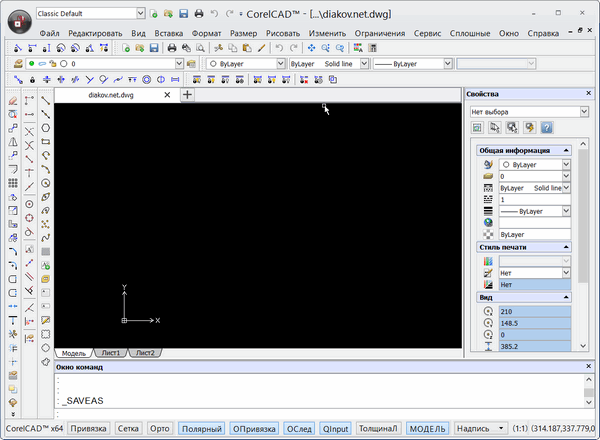Viewport: 600px width, 440px height.
Task: Open the Classic Default workspace dropdown
Action: (x=139, y=14)
